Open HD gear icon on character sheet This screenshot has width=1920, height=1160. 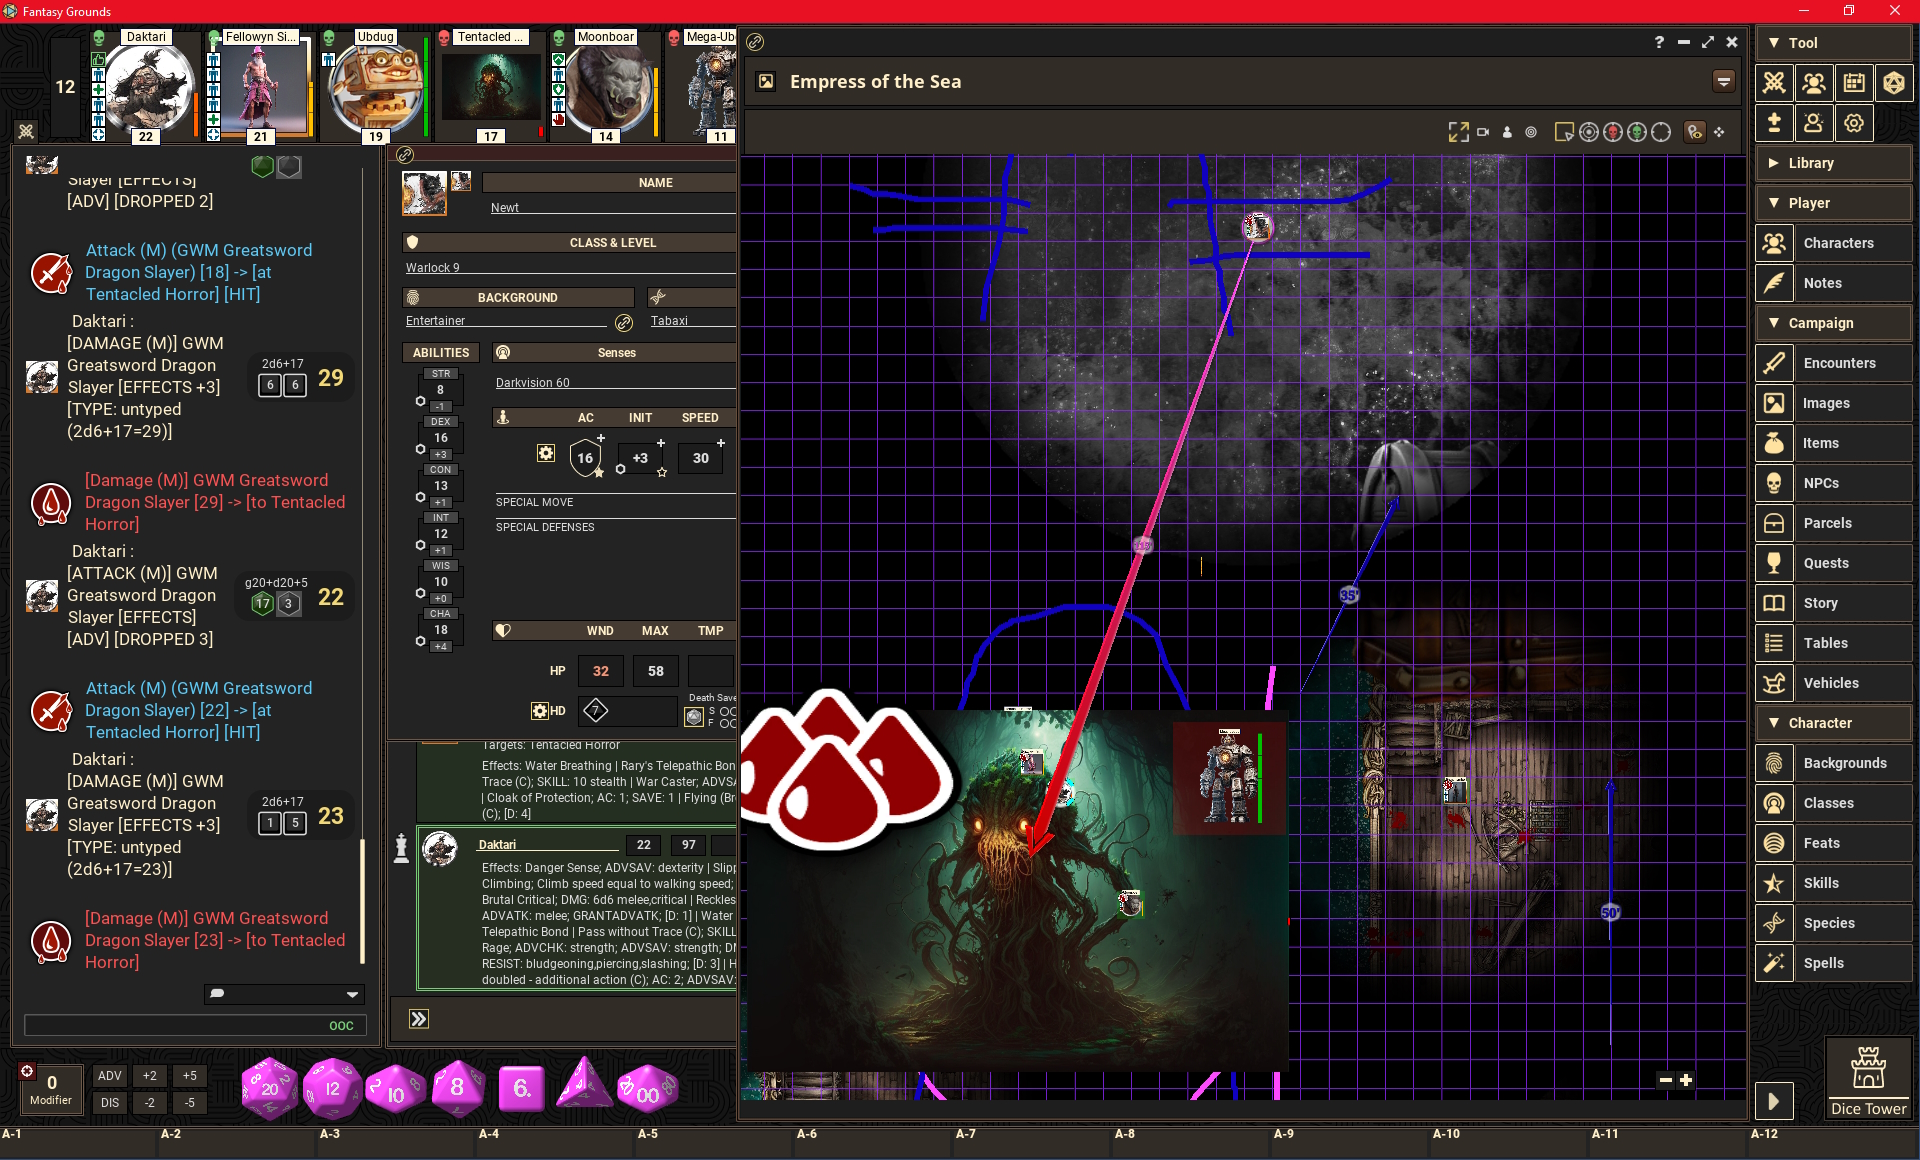pyautogui.click(x=540, y=711)
